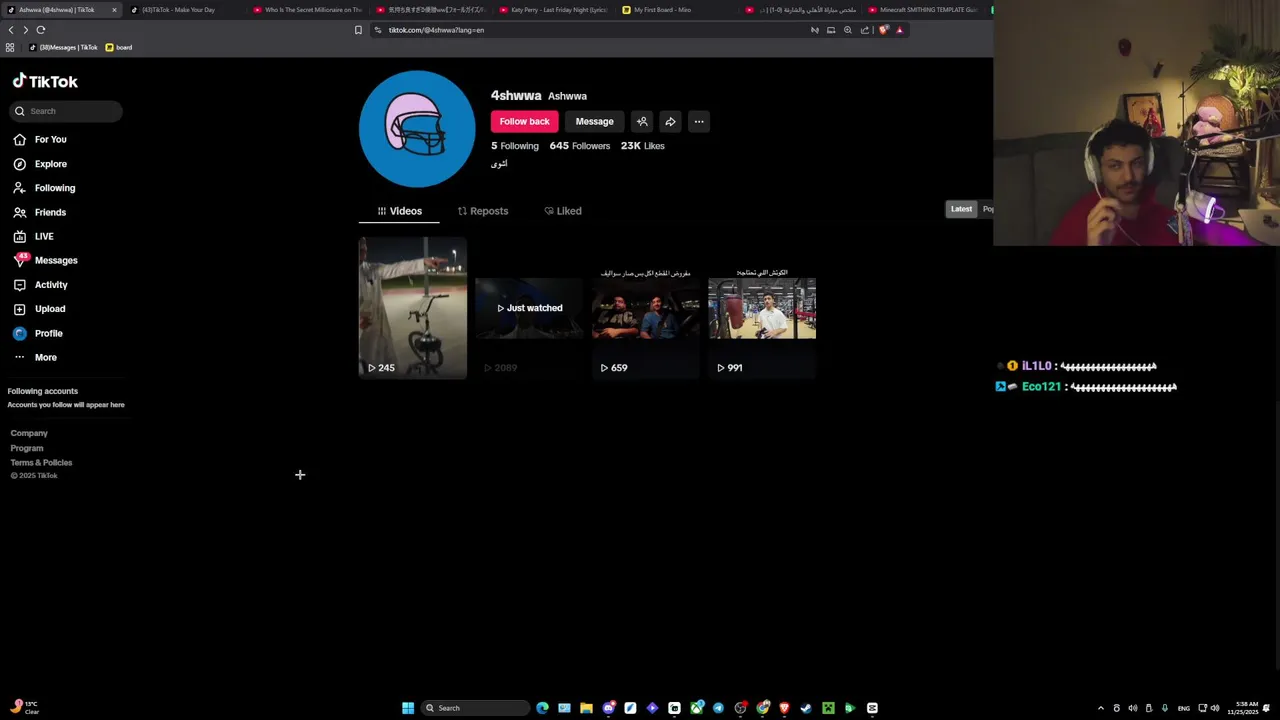Open CapCut from the taskbar
Screen dimensions: 1280x720
(x=872, y=708)
